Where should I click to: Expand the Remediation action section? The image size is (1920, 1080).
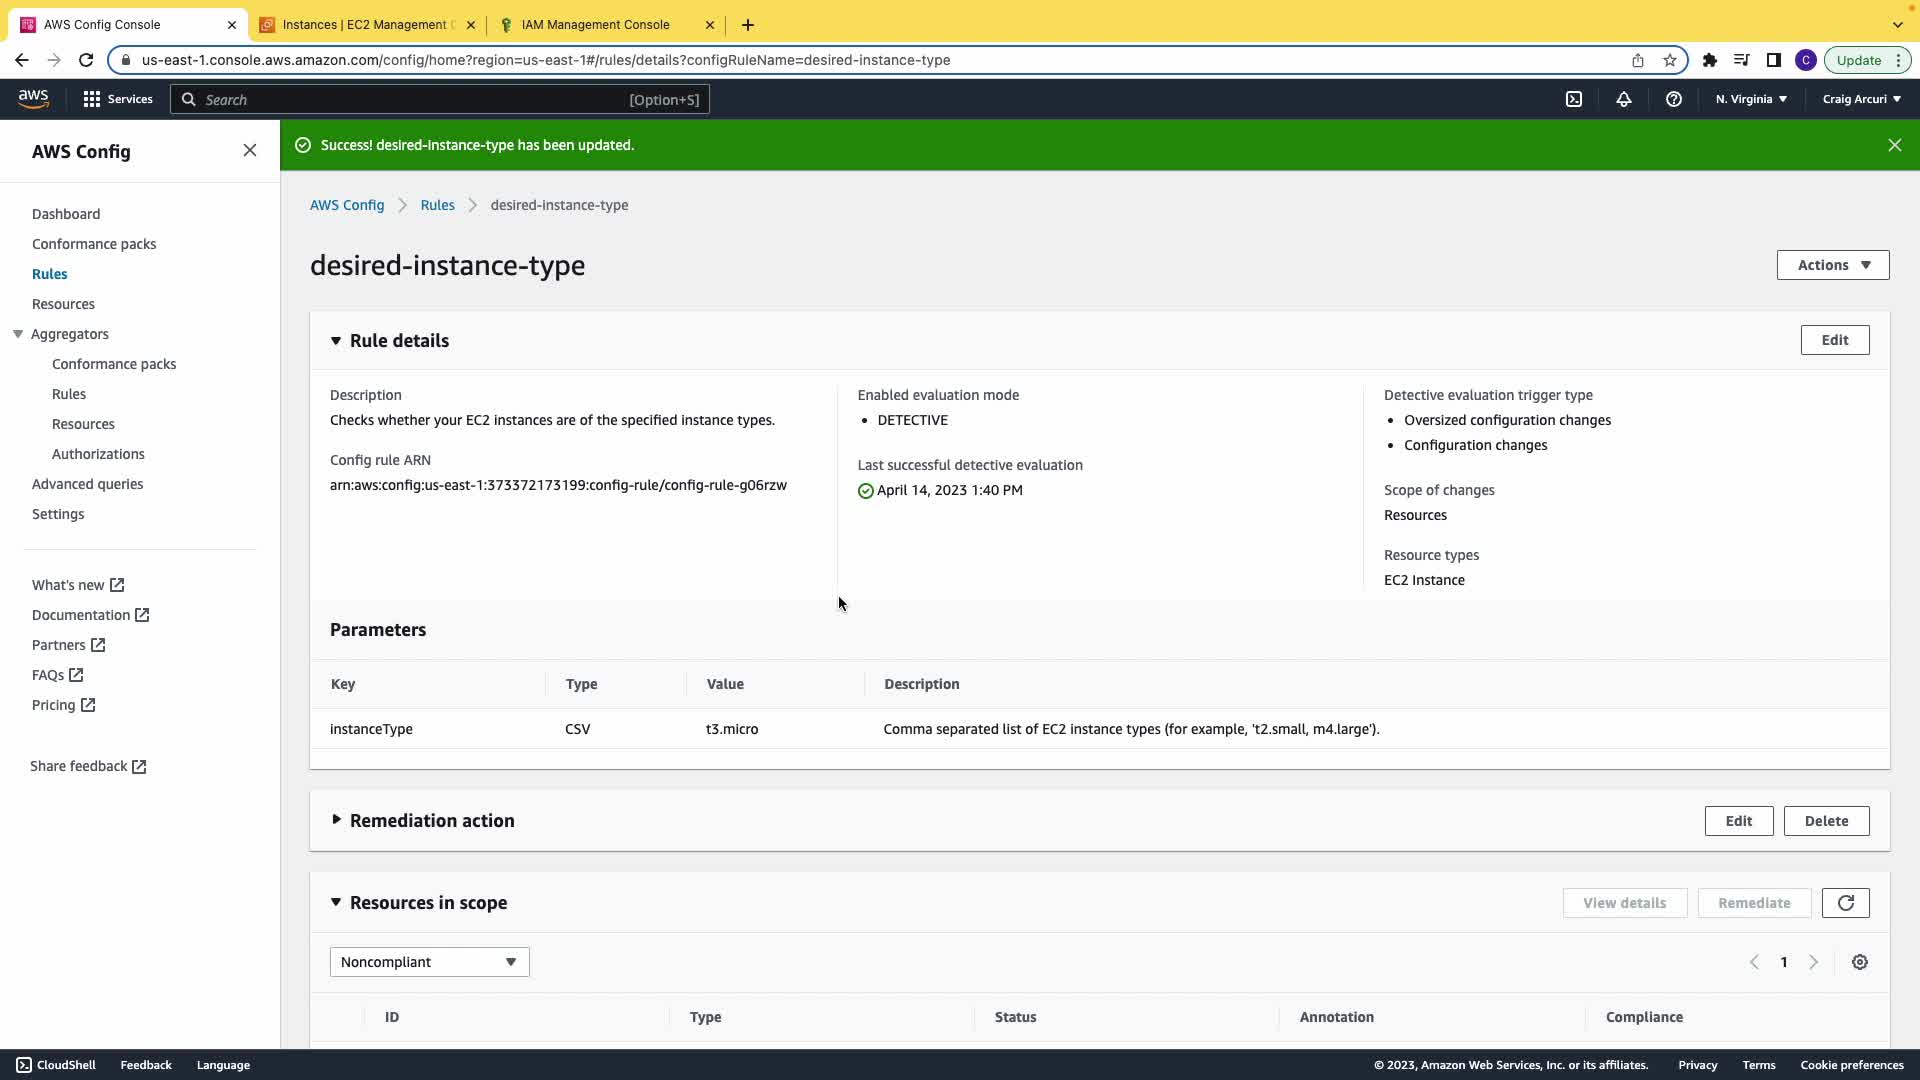click(336, 820)
